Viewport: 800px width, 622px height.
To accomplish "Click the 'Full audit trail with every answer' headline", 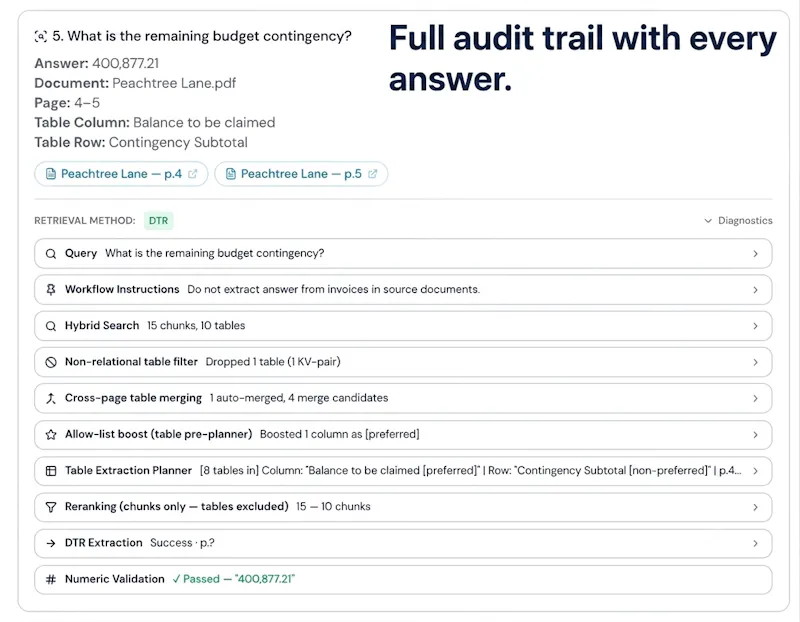I will click(582, 59).
